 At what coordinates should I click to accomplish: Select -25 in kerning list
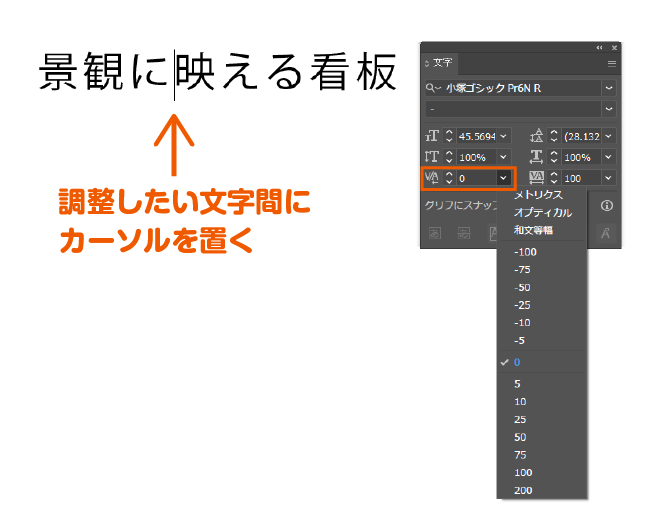coord(542,305)
